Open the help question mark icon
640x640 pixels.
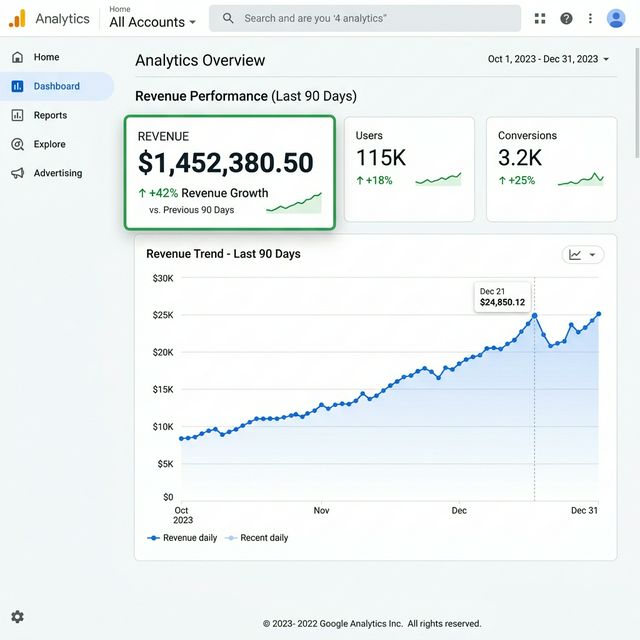tap(567, 18)
